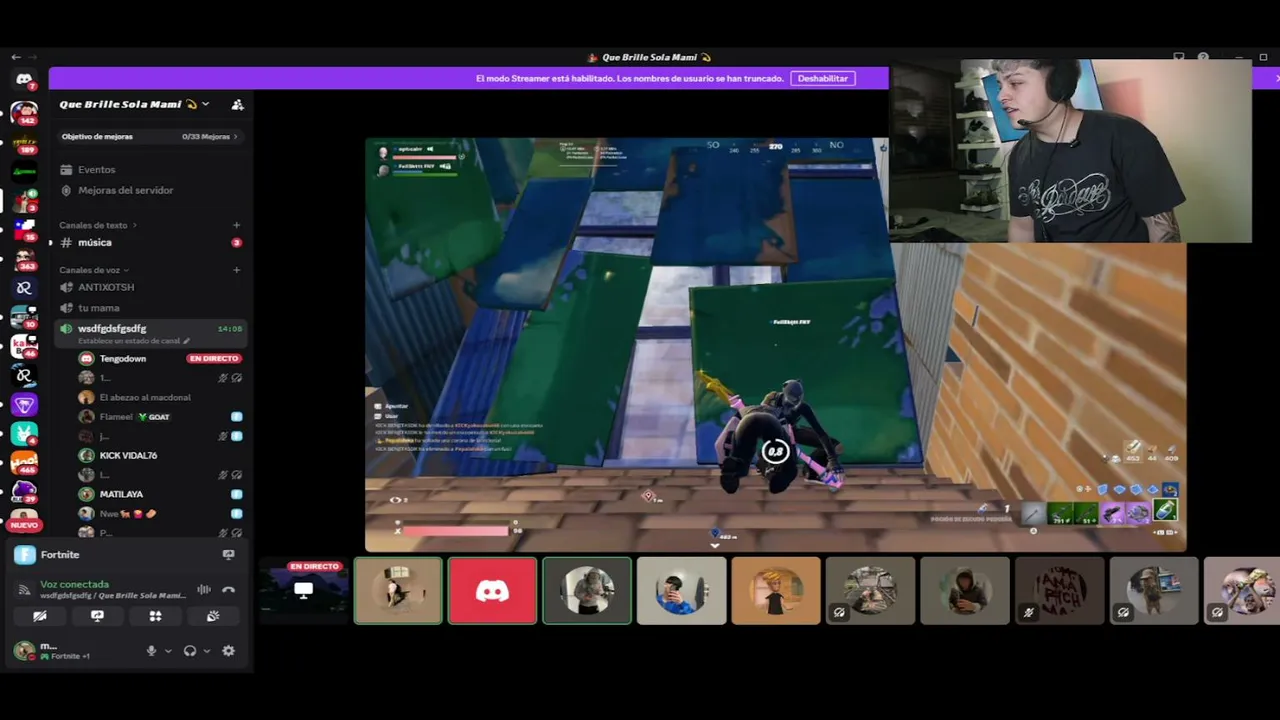Collapse the participant strip chevron below stream

coord(714,545)
